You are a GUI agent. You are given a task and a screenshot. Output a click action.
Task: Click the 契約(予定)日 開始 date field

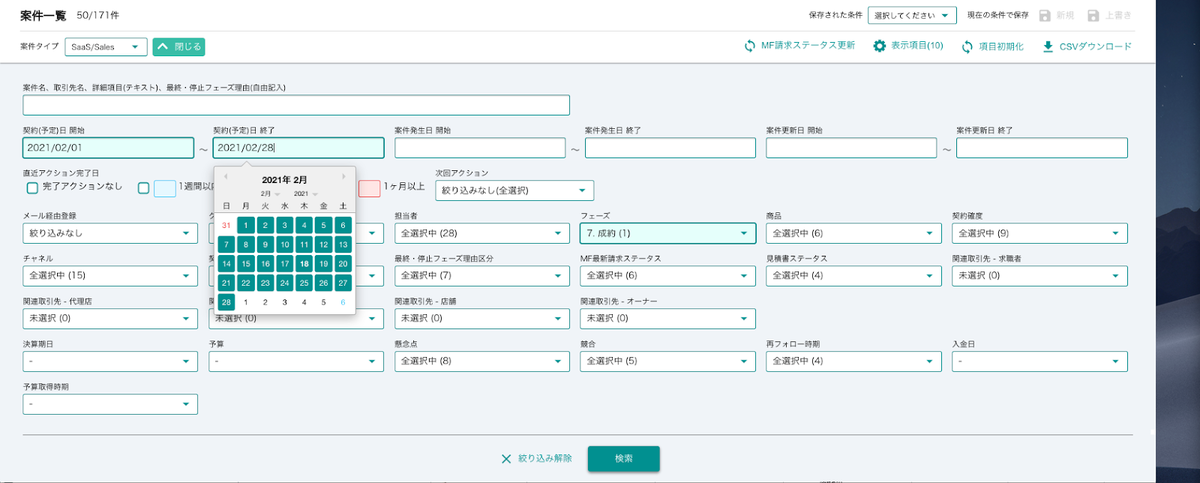point(108,148)
